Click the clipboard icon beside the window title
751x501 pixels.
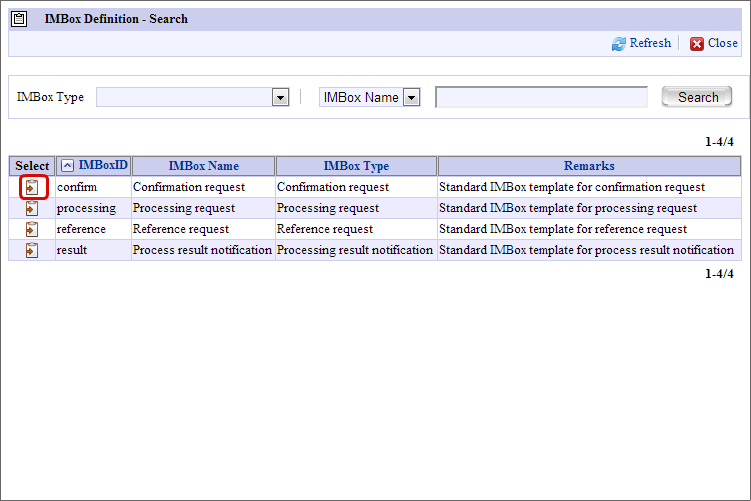(x=19, y=19)
